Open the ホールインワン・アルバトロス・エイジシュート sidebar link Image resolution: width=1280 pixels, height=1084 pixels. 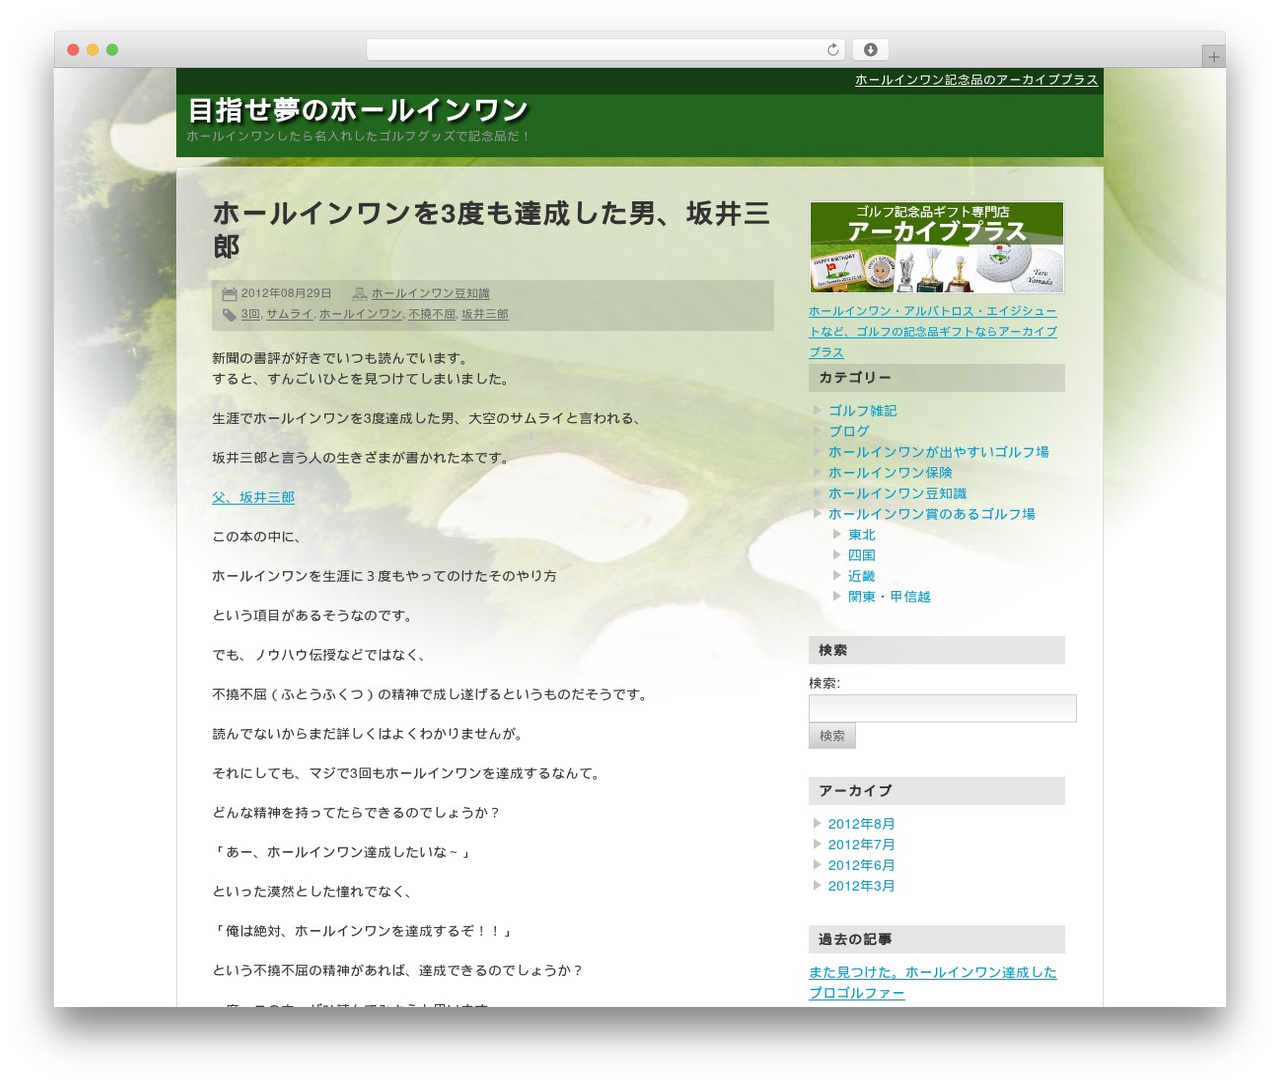tap(933, 332)
